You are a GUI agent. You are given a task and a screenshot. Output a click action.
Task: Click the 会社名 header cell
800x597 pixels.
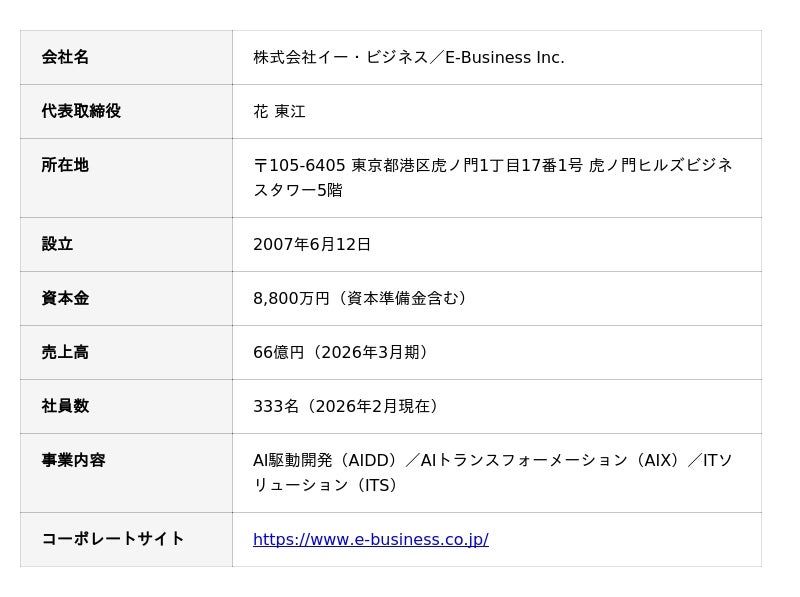pos(126,57)
